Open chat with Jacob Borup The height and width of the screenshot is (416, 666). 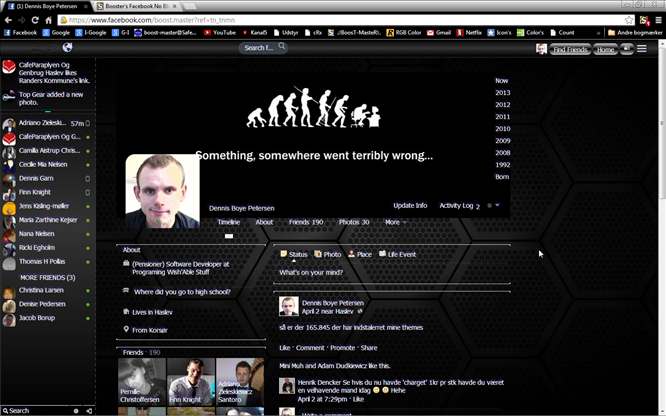[x=46, y=318]
